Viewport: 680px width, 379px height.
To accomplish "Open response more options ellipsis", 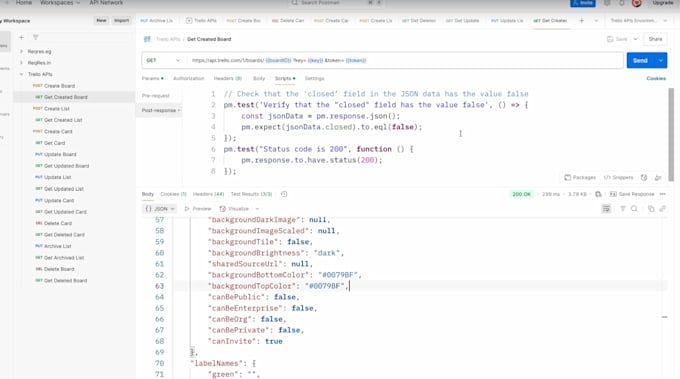I will [663, 194].
